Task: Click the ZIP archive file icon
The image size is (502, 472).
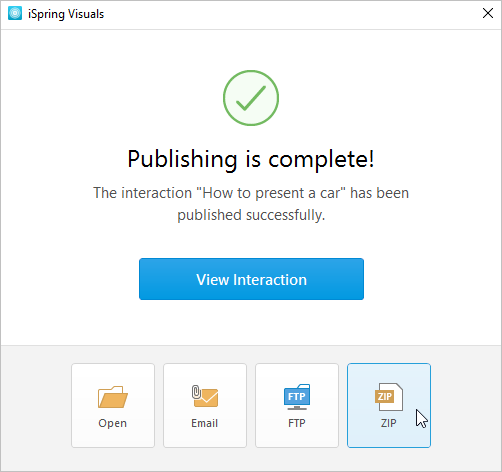Action: (389, 397)
